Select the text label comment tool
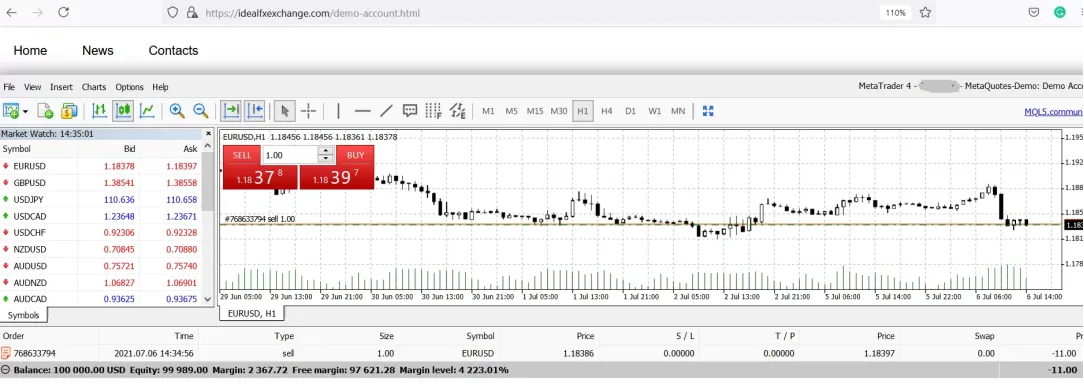 pos(410,111)
